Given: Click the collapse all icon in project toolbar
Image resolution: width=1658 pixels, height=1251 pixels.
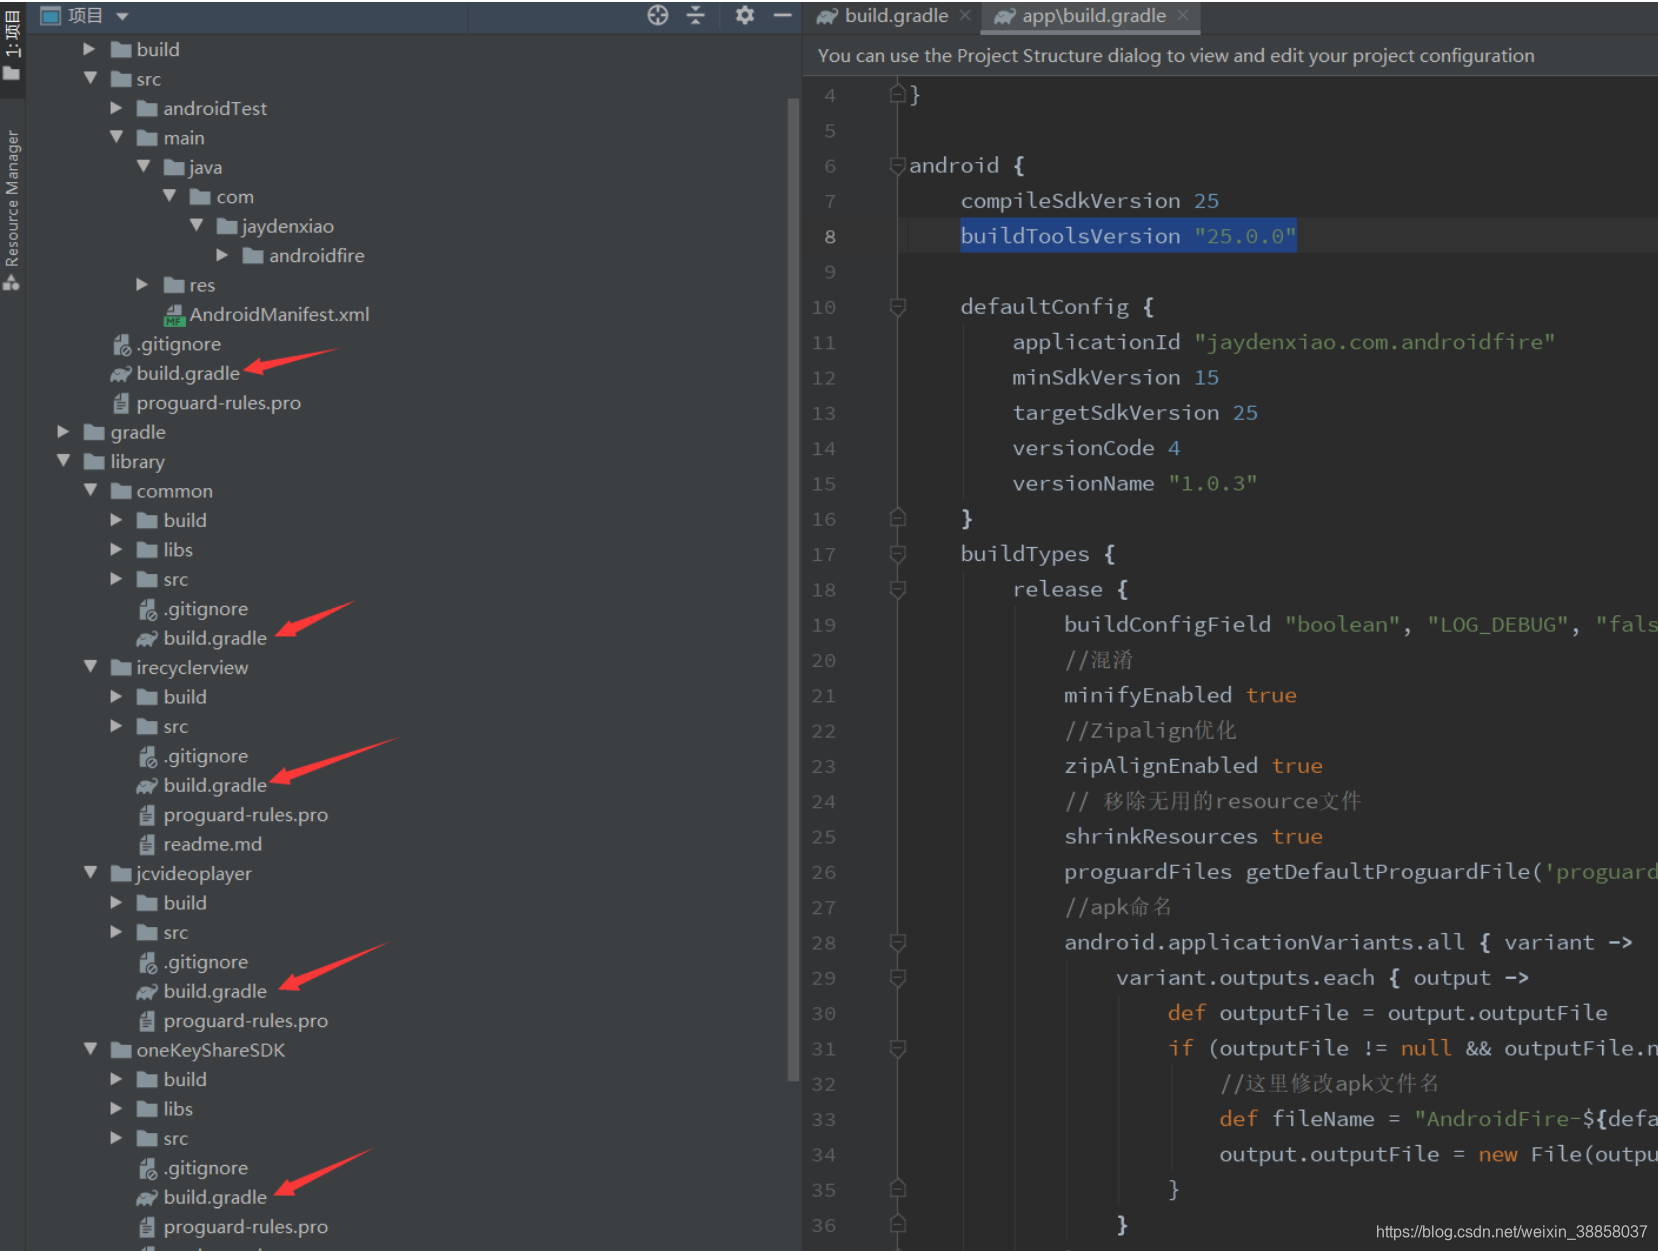Looking at the screenshot, I should tap(696, 15).
